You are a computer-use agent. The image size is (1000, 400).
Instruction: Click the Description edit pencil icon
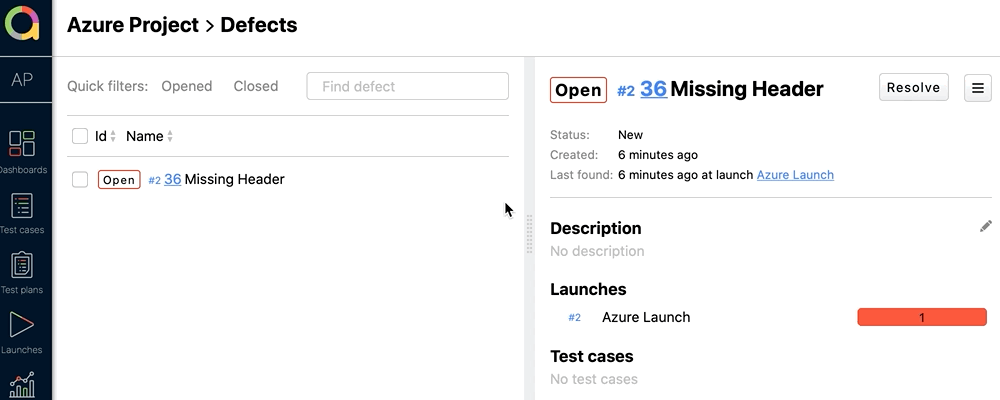(986, 227)
